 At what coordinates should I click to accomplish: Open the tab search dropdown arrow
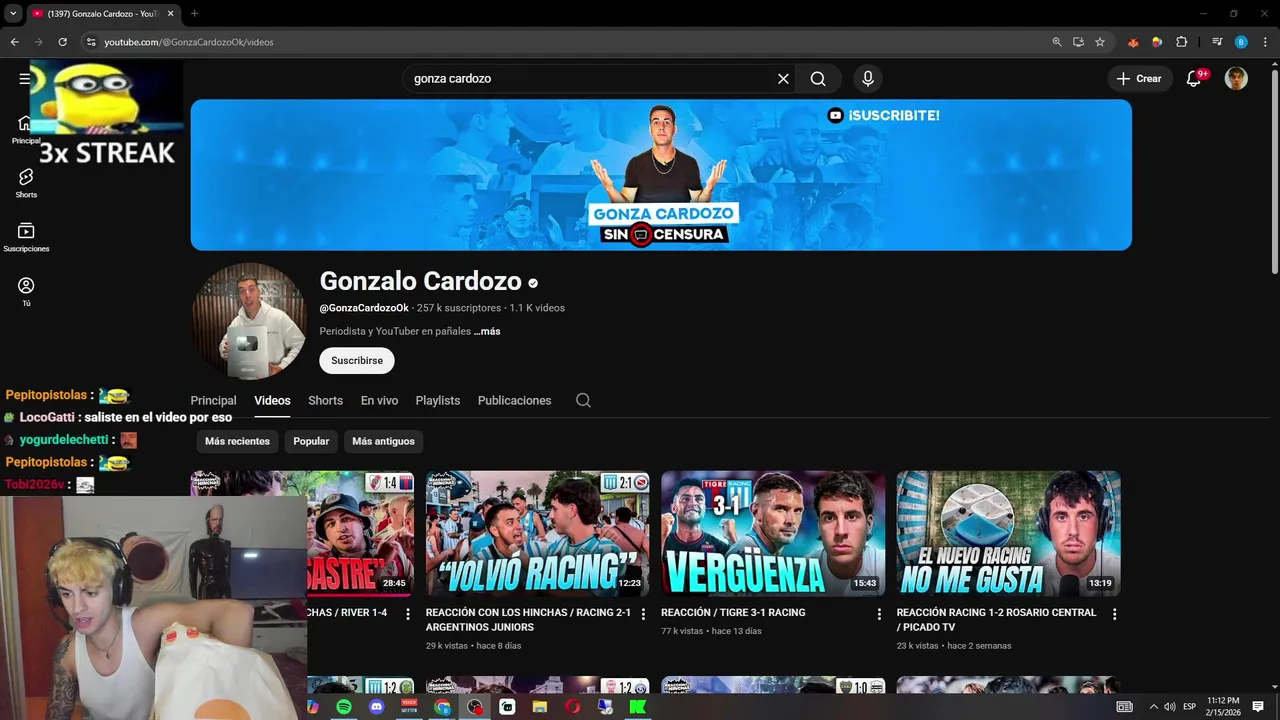pos(13,13)
